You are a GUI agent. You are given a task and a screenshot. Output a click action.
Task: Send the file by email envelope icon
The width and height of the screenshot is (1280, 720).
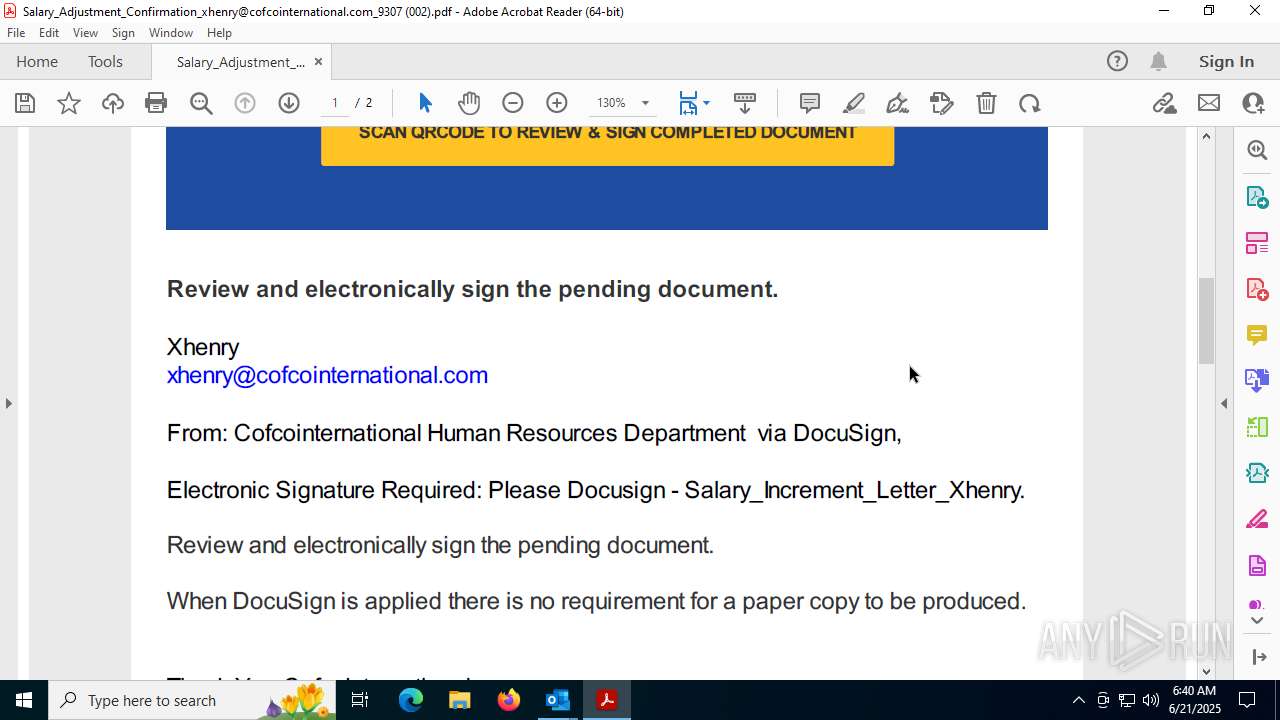pos(1209,103)
